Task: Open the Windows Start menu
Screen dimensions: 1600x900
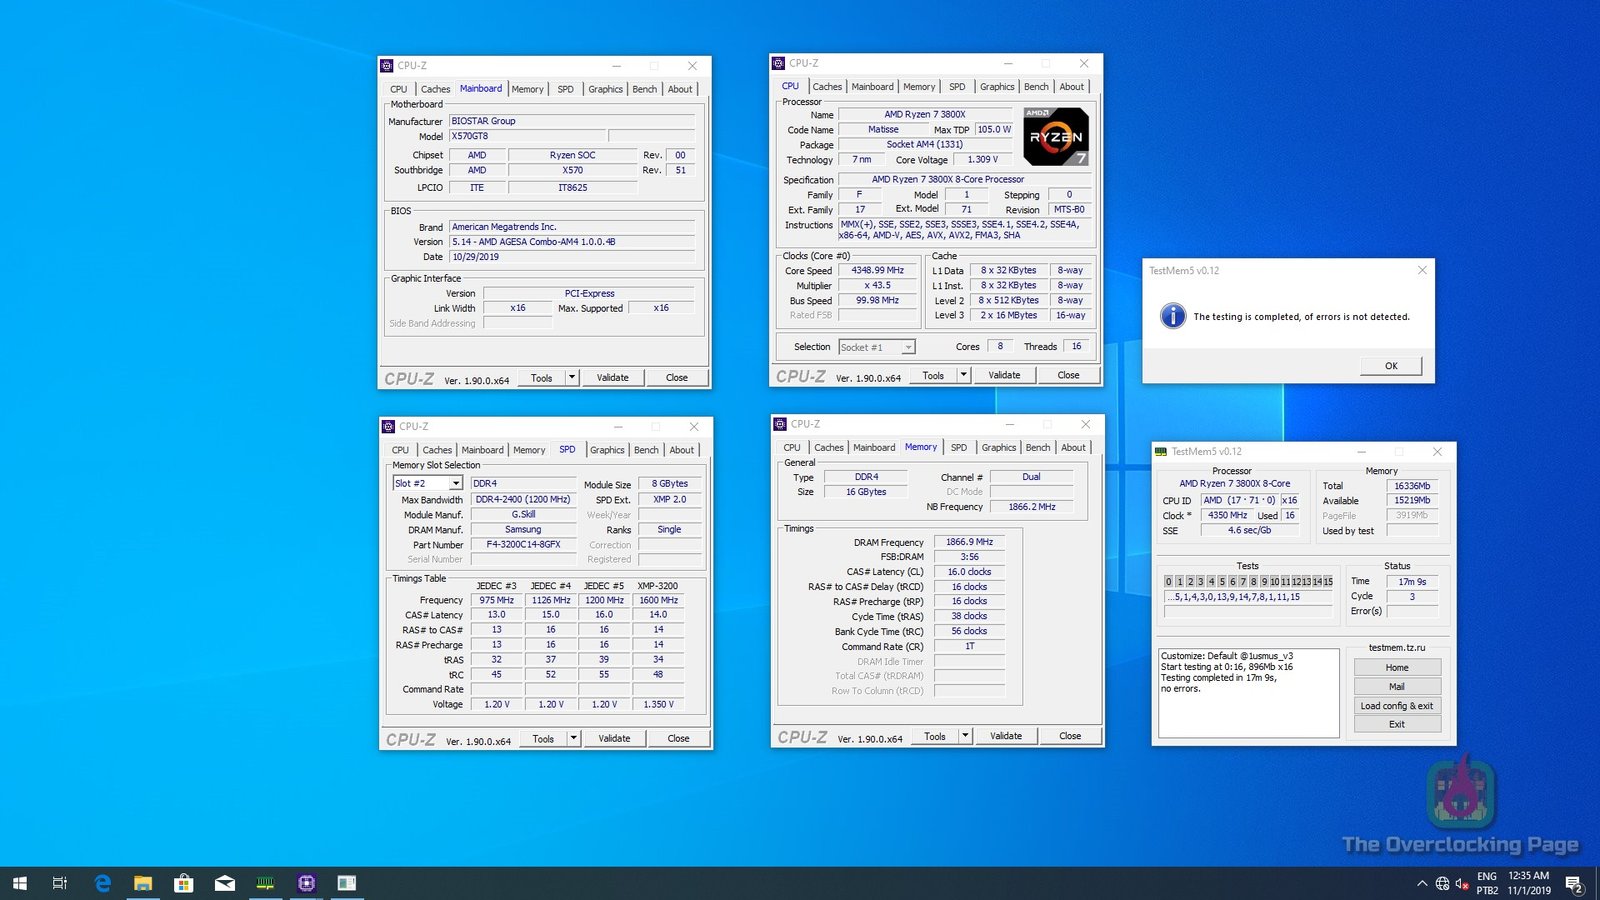Action: [x=19, y=883]
